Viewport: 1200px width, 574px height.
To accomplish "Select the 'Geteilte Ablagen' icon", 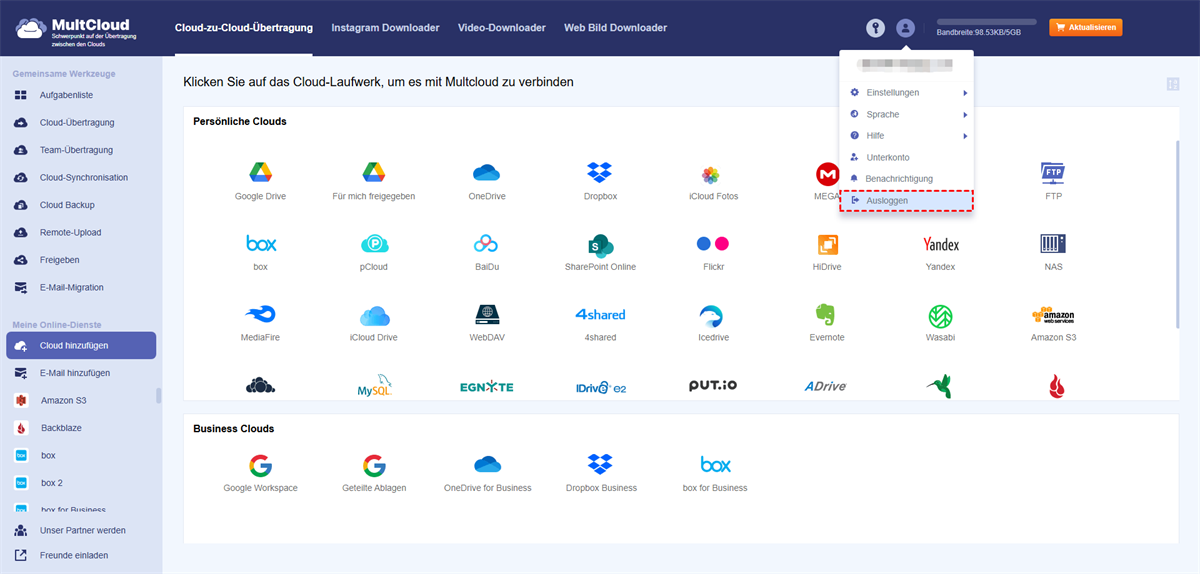I will (374, 465).
